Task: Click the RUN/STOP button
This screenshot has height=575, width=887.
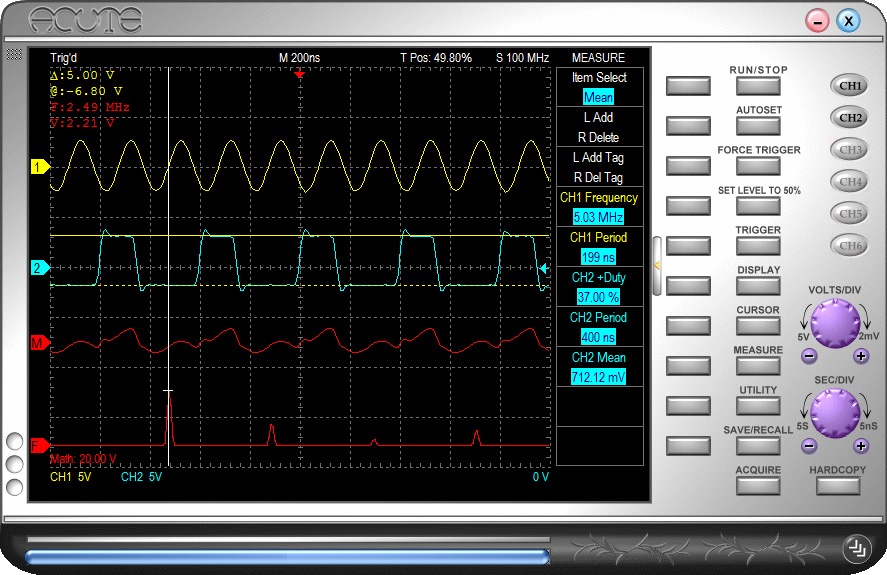Action: point(758,86)
